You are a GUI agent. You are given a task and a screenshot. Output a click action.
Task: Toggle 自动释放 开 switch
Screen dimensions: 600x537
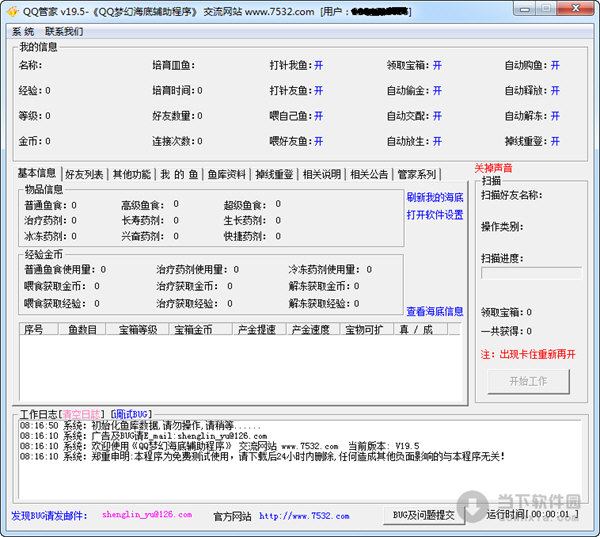pos(555,91)
